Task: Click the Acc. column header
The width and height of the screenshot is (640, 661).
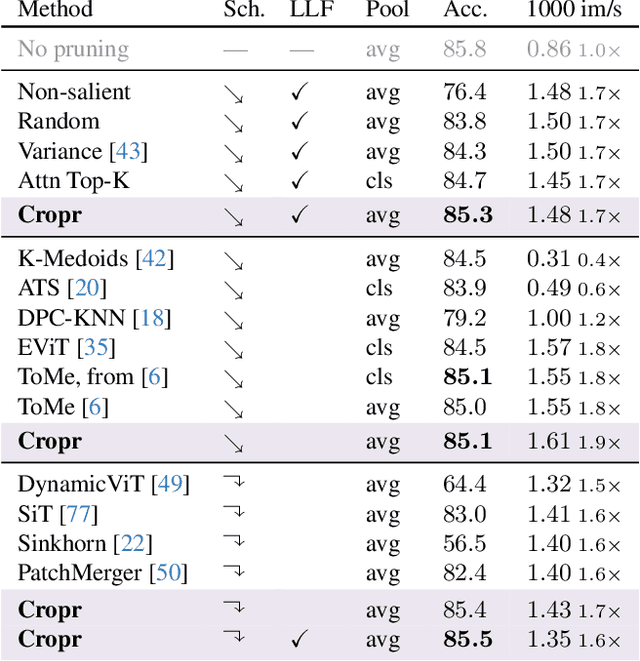Action: (x=465, y=11)
